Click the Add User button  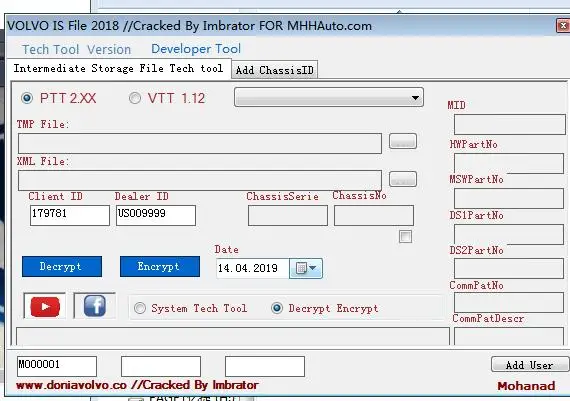tap(530, 365)
